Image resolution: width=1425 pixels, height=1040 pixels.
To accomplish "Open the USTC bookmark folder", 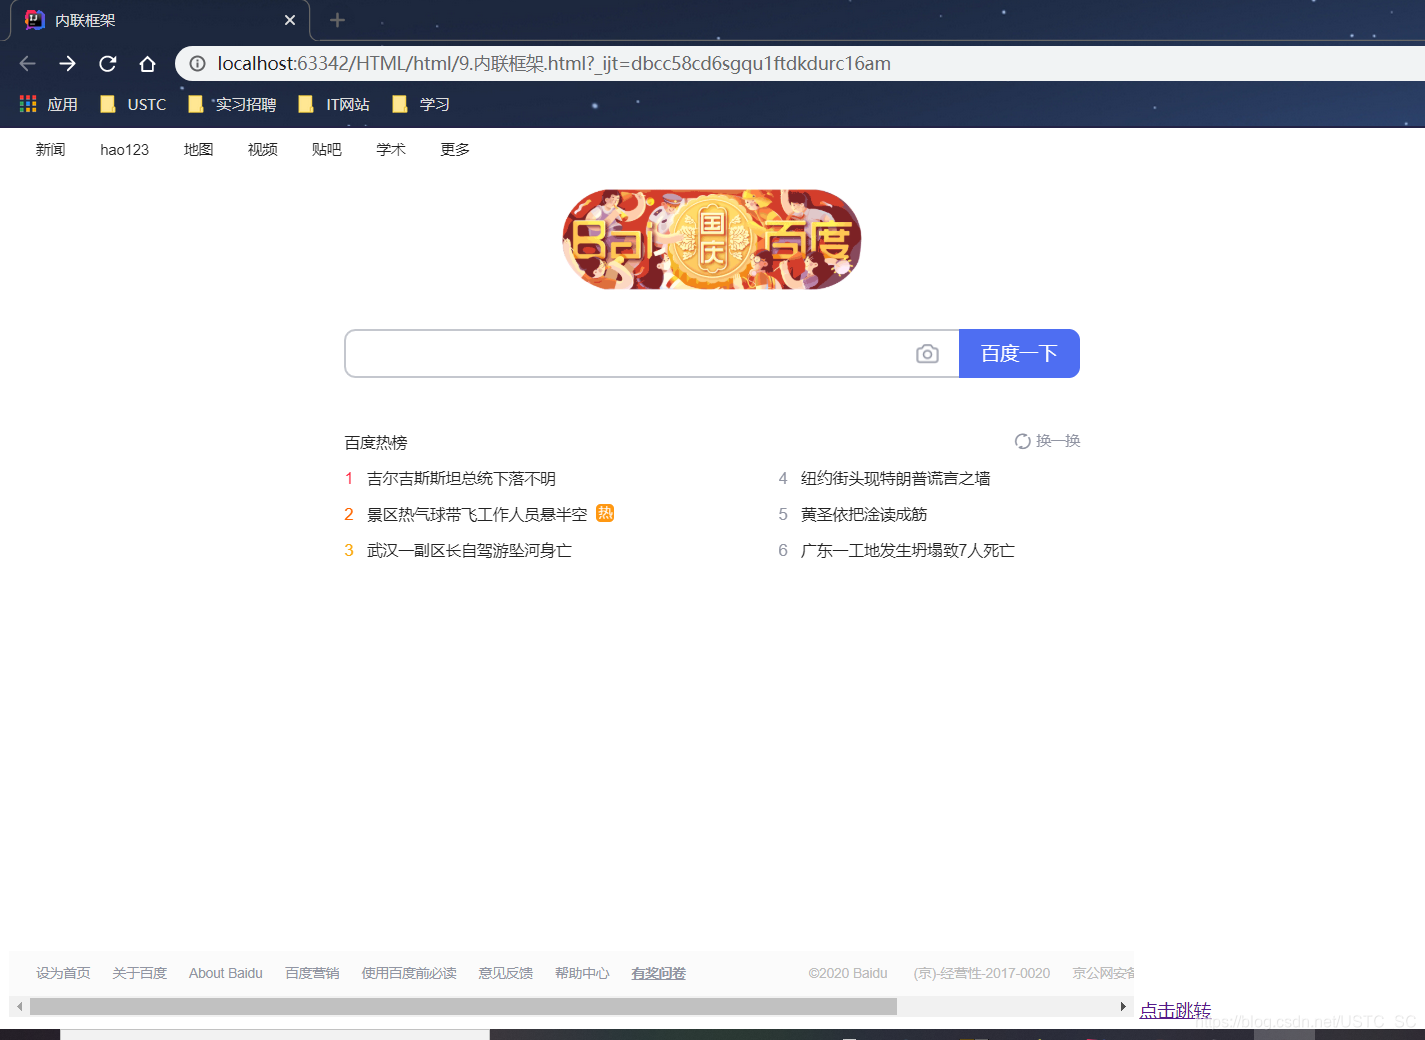I will tap(133, 104).
